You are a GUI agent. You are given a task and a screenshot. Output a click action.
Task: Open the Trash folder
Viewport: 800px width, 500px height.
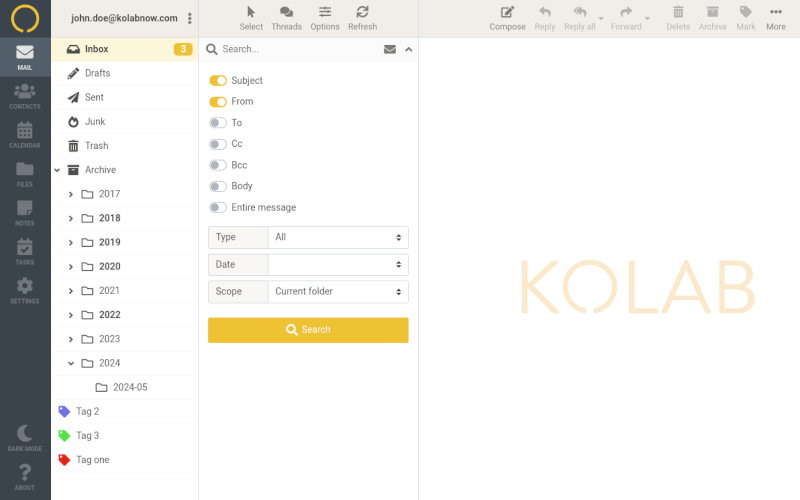124,146
